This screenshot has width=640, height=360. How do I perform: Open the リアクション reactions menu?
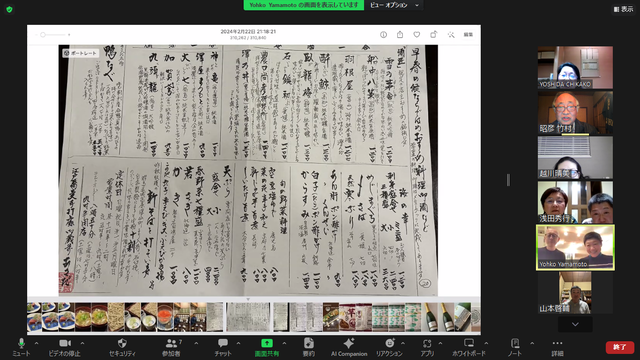(x=389, y=347)
